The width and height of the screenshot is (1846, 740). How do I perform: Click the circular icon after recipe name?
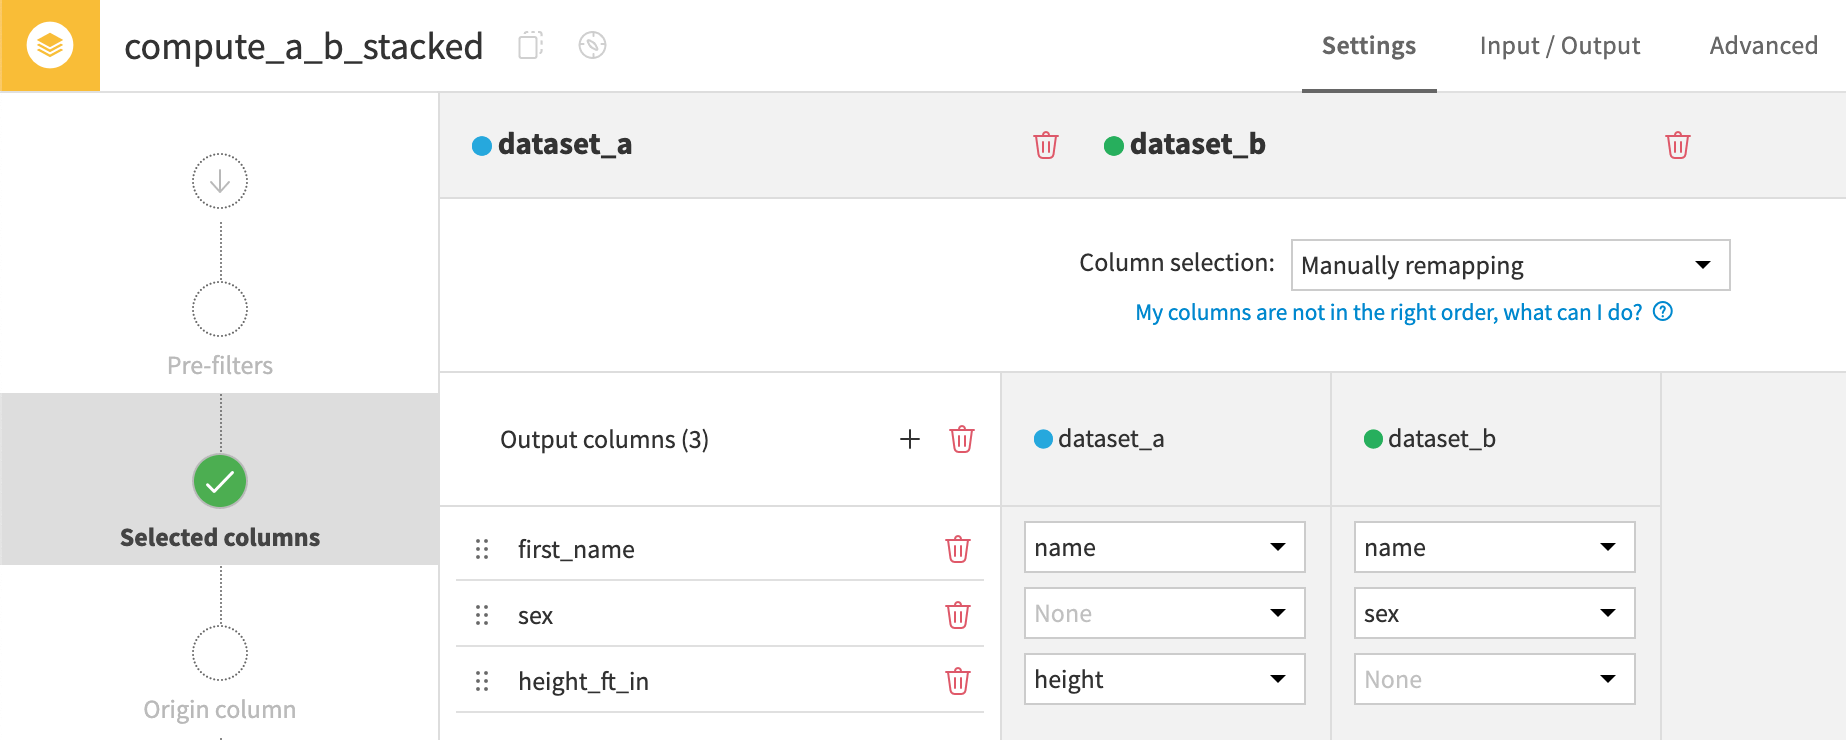[592, 45]
